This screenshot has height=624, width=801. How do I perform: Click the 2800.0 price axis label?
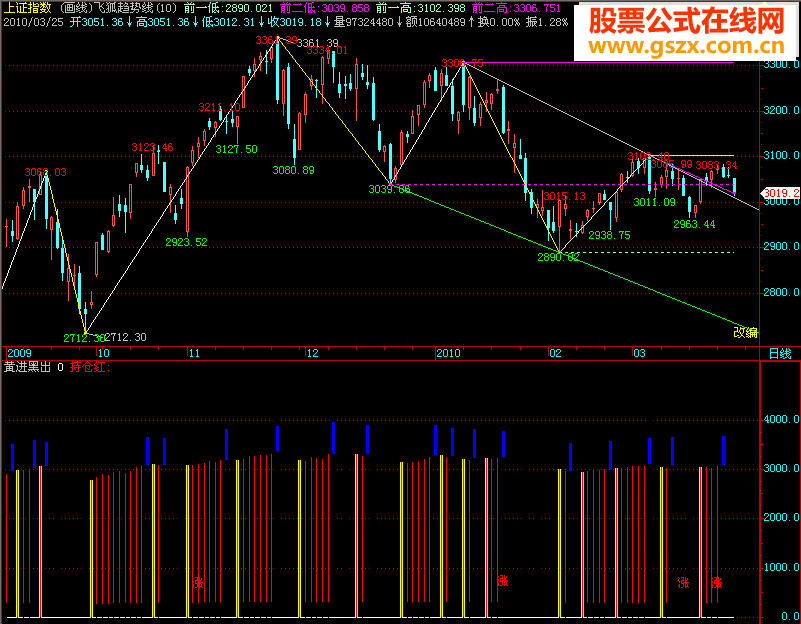point(781,292)
